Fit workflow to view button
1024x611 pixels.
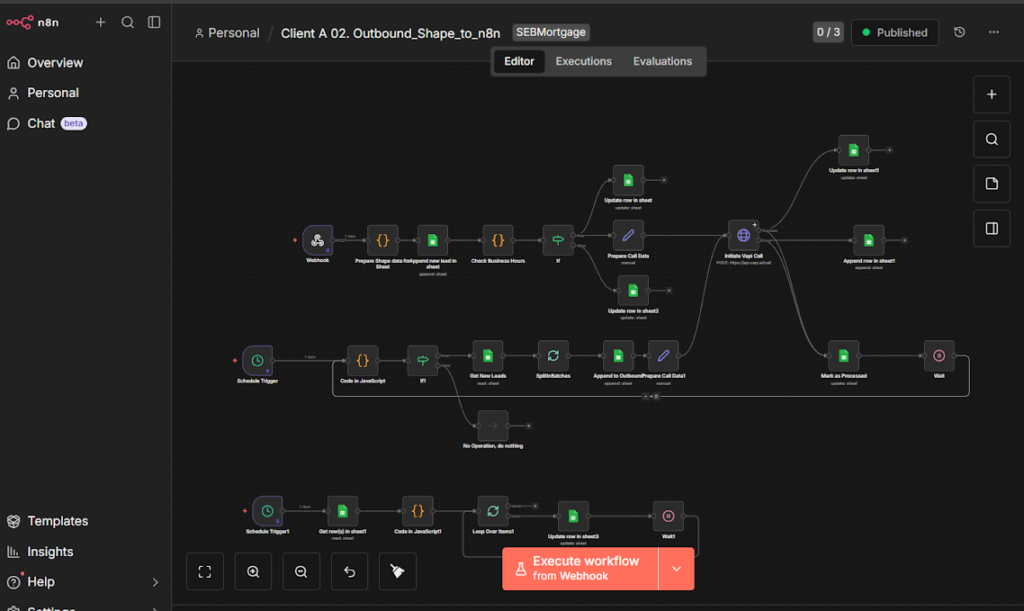click(x=205, y=571)
